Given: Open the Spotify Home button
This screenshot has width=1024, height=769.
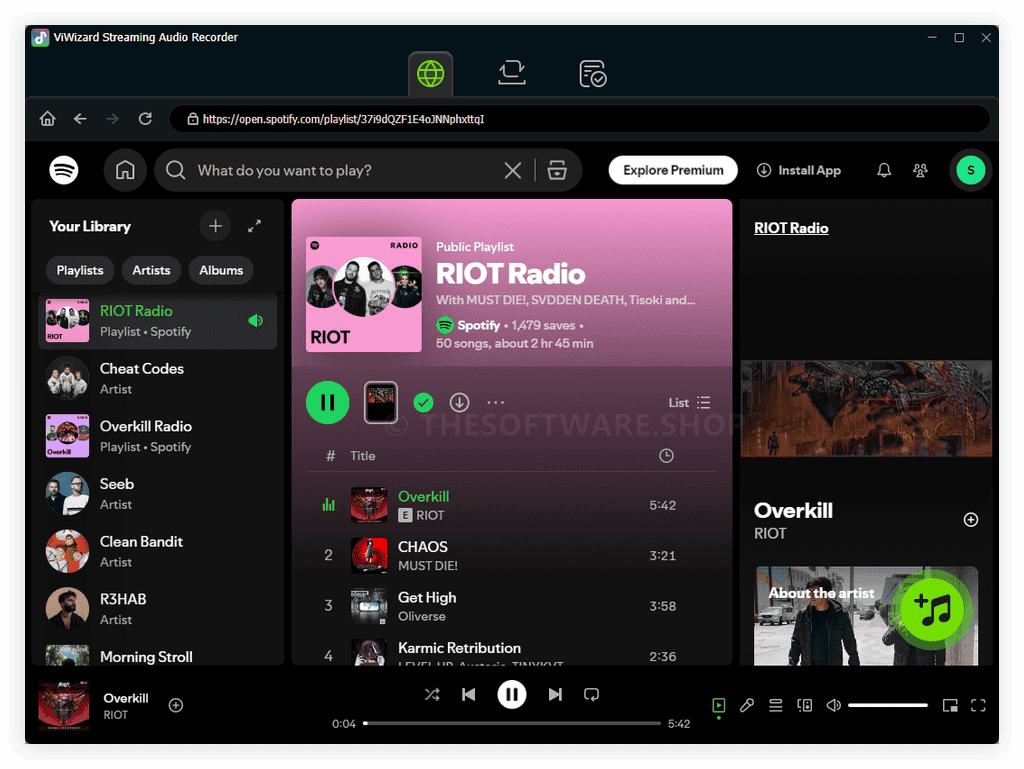Looking at the screenshot, I should 125,170.
